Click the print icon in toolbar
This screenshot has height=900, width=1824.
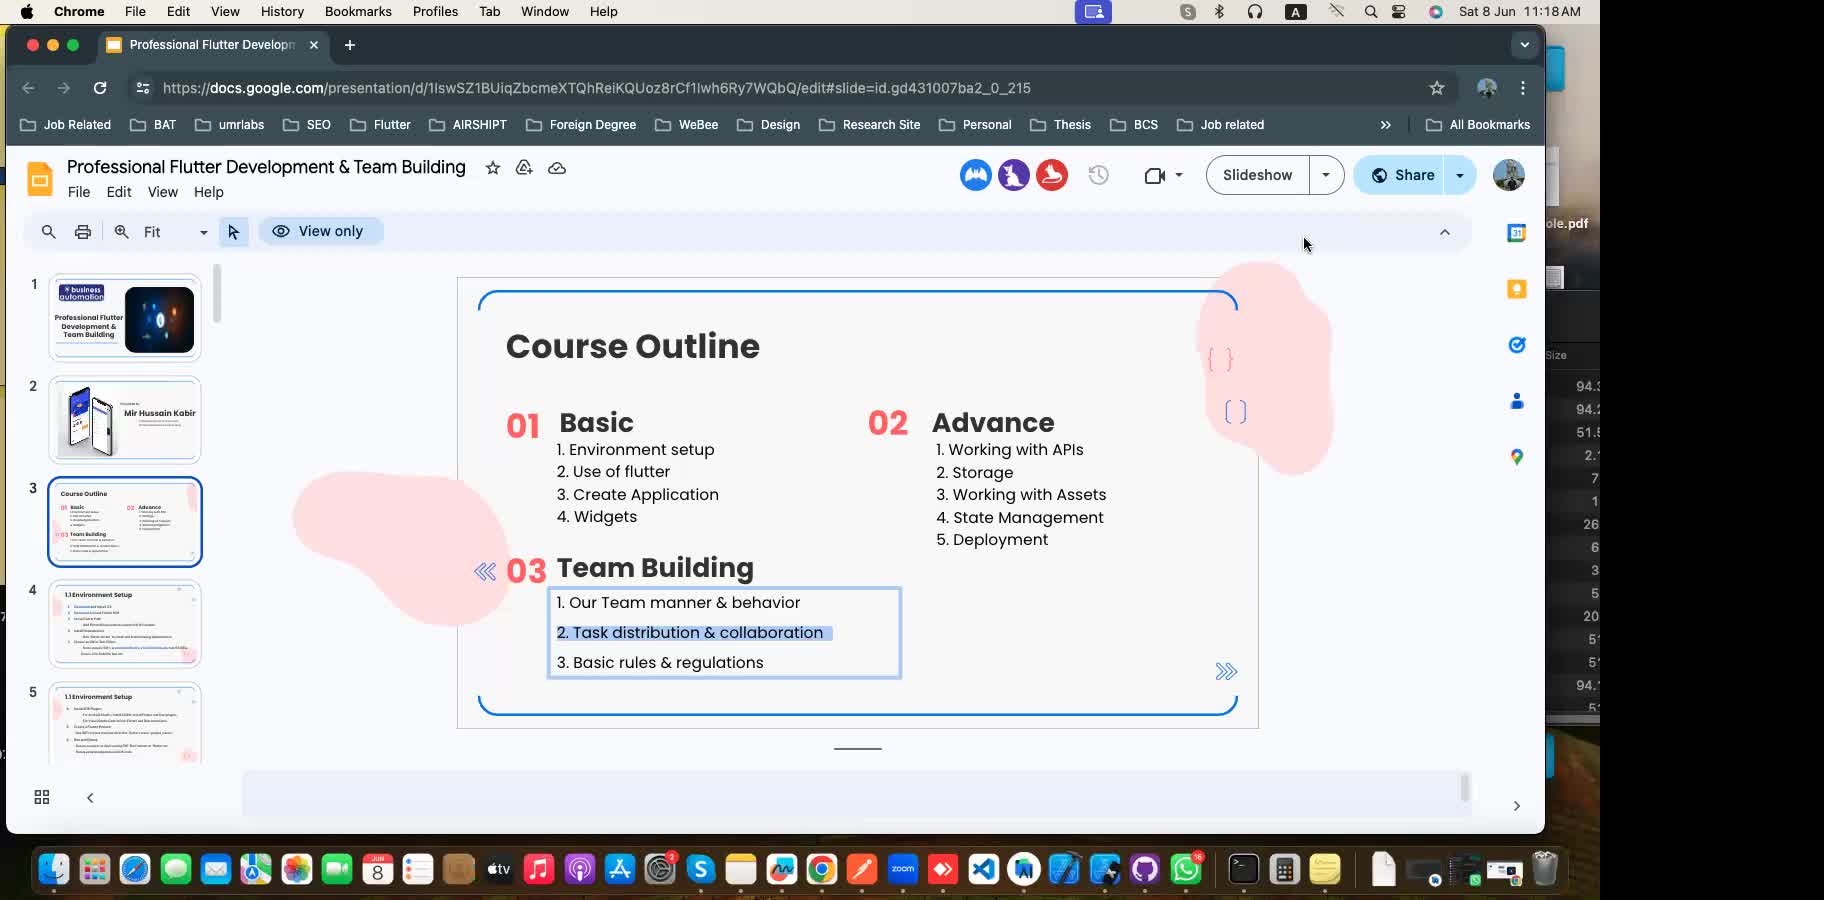pyautogui.click(x=83, y=232)
